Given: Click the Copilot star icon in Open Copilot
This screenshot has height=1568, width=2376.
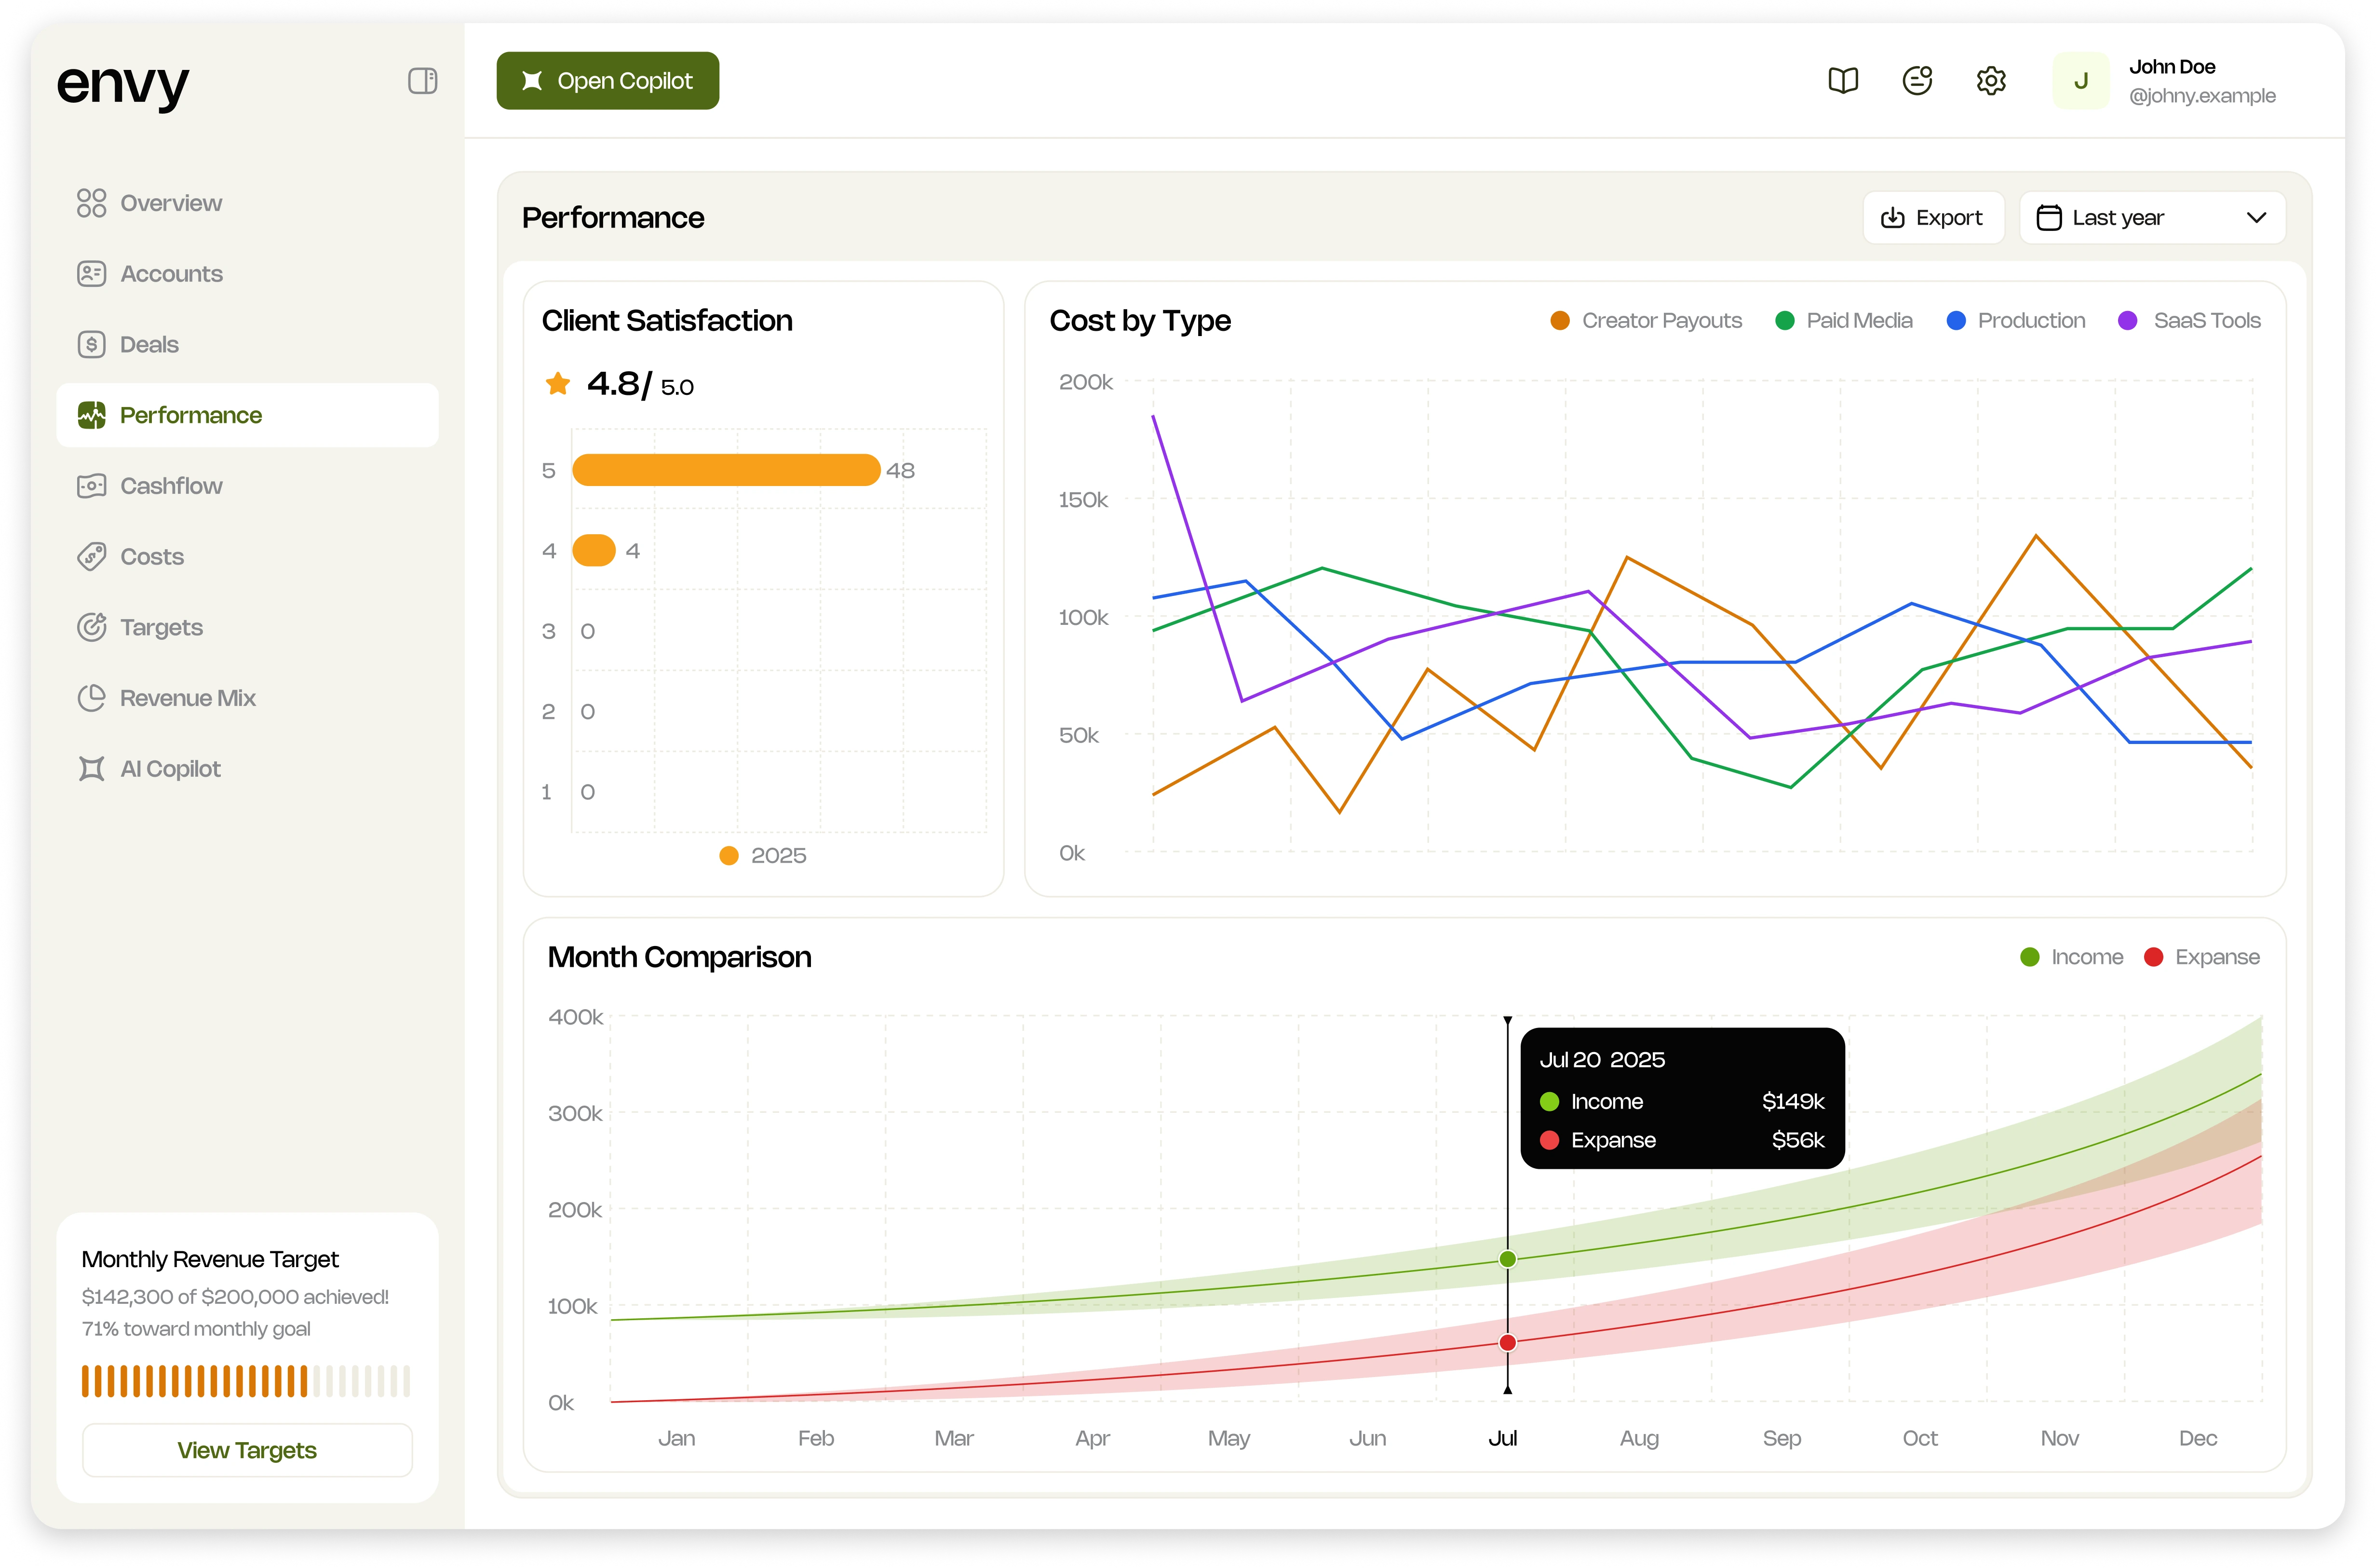Looking at the screenshot, I should [532, 81].
